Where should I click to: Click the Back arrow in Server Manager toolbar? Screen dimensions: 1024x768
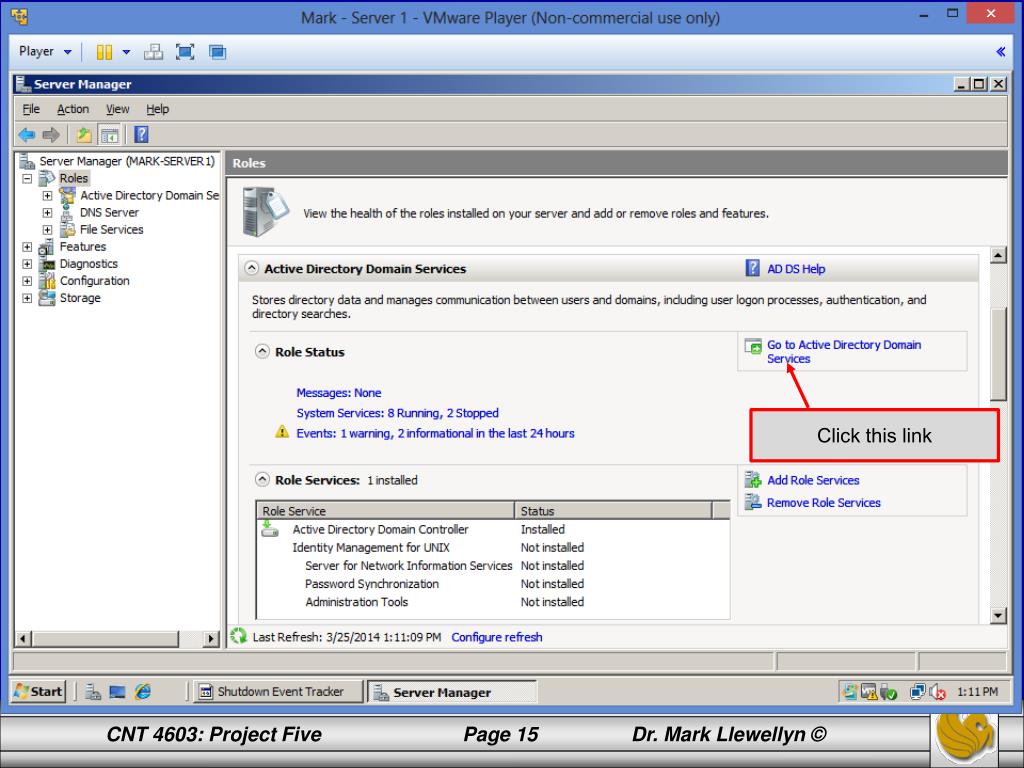pos(27,135)
